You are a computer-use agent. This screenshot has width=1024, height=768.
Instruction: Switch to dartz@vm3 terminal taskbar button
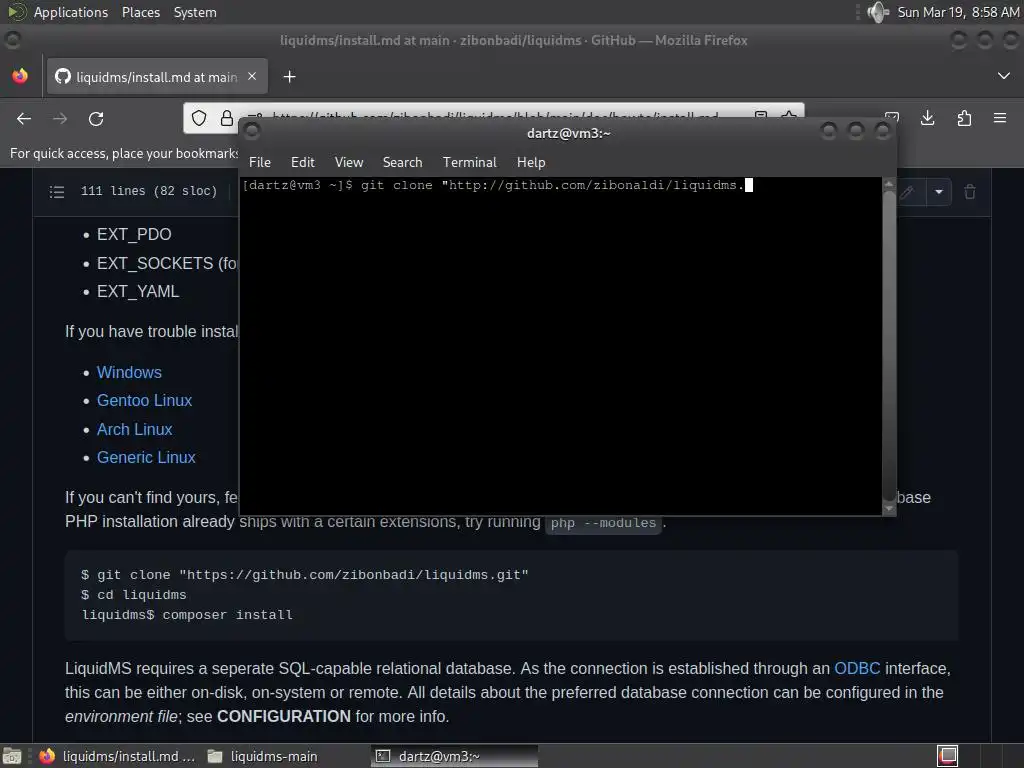tap(455, 756)
